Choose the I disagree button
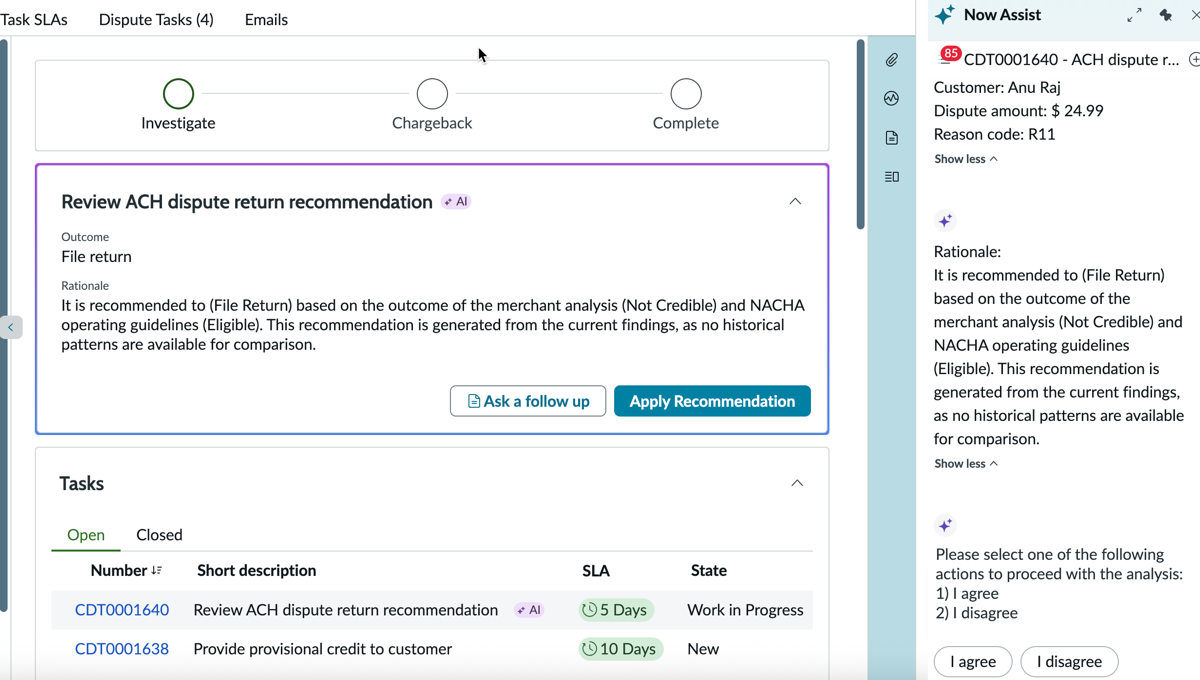The width and height of the screenshot is (1200, 680). 1069,662
